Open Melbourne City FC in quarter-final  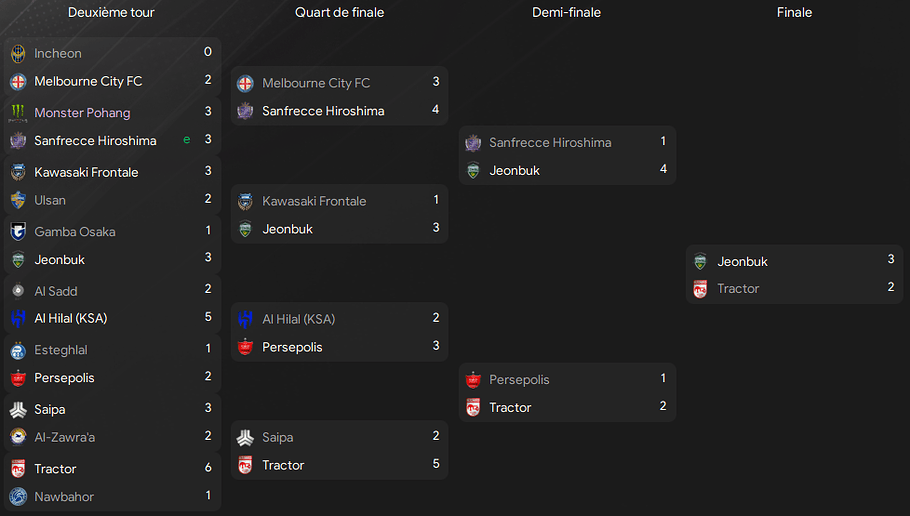315,83
